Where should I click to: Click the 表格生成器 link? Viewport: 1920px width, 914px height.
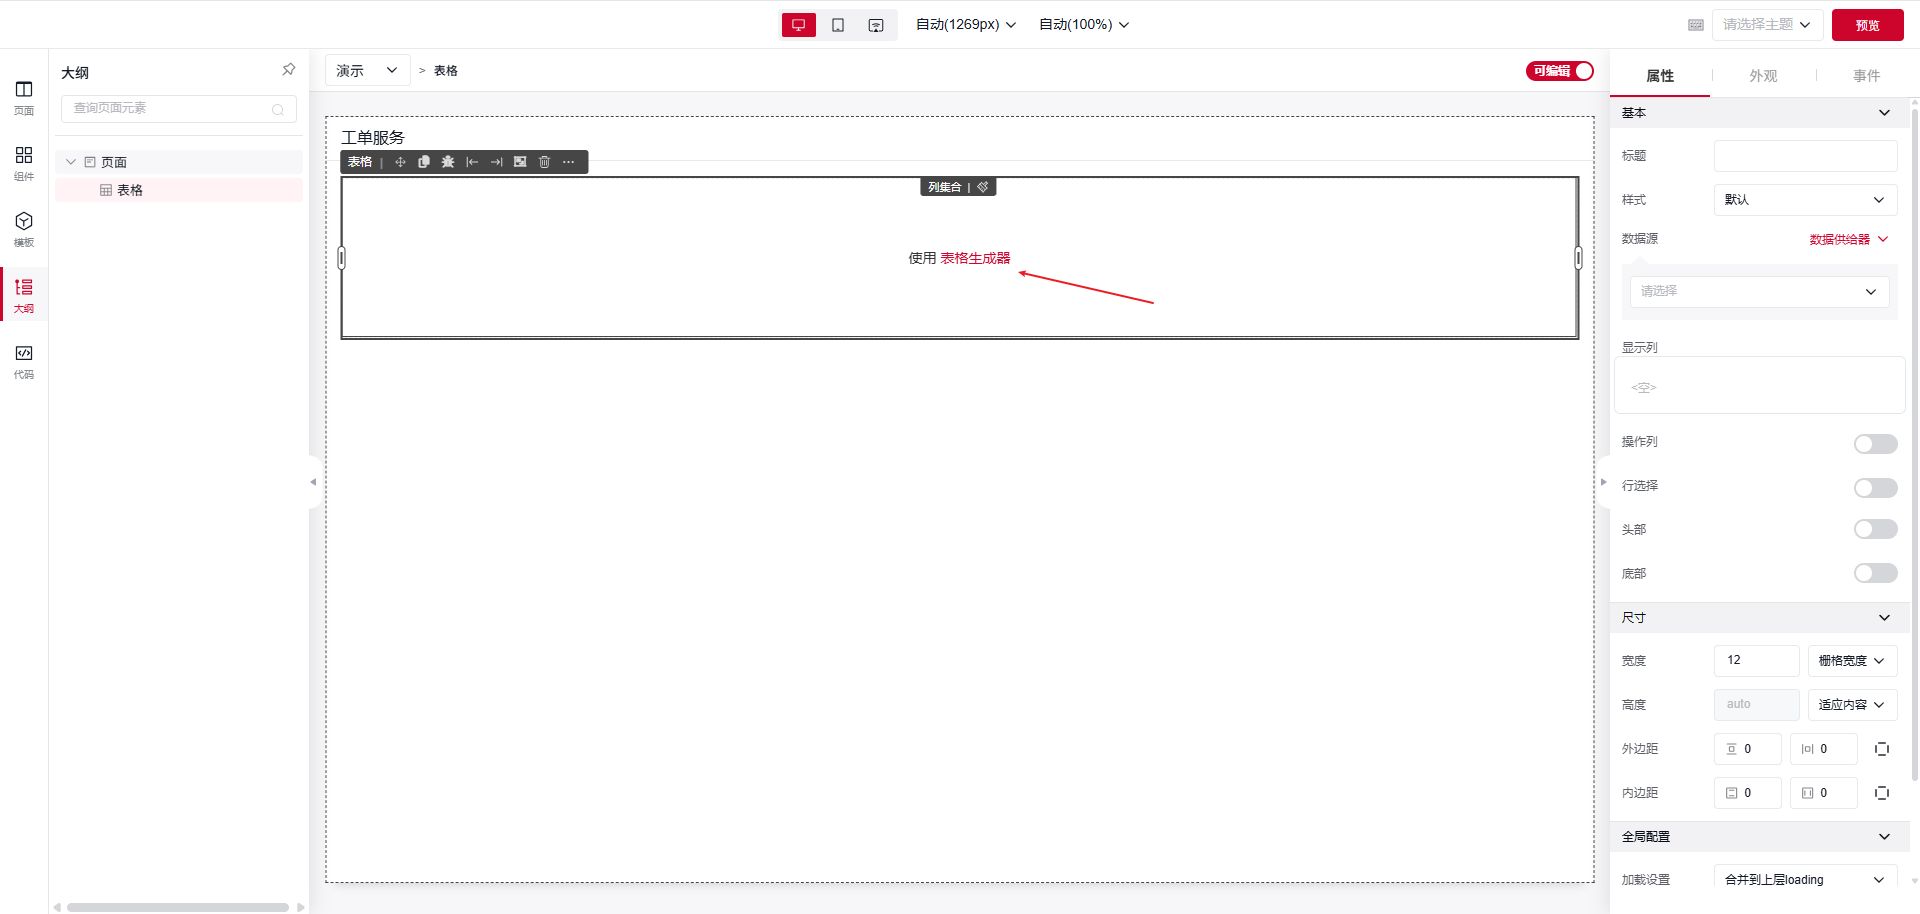(x=975, y=258)
